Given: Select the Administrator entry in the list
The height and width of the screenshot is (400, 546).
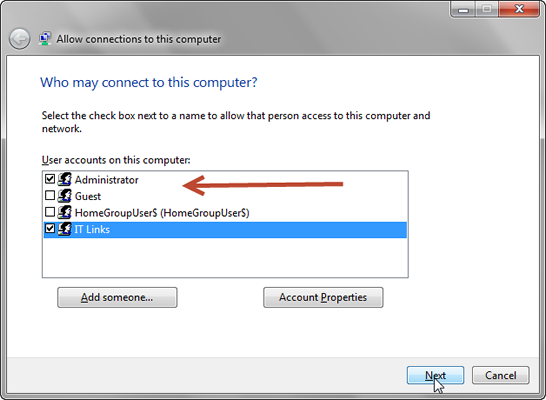Looking at the screenshot, I should coord(107,180).
